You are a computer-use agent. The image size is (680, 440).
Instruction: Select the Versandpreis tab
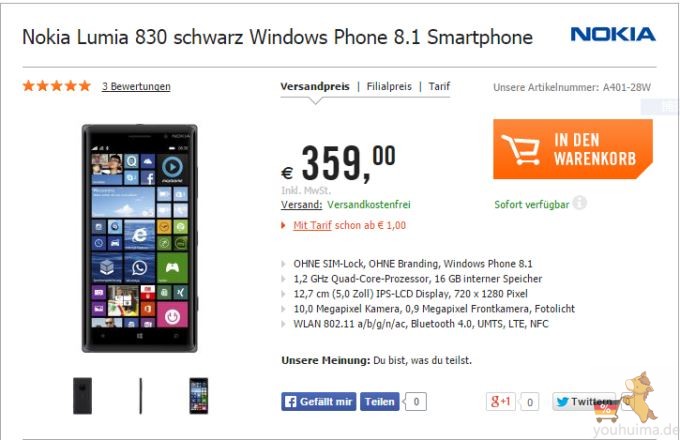point(315,86)
